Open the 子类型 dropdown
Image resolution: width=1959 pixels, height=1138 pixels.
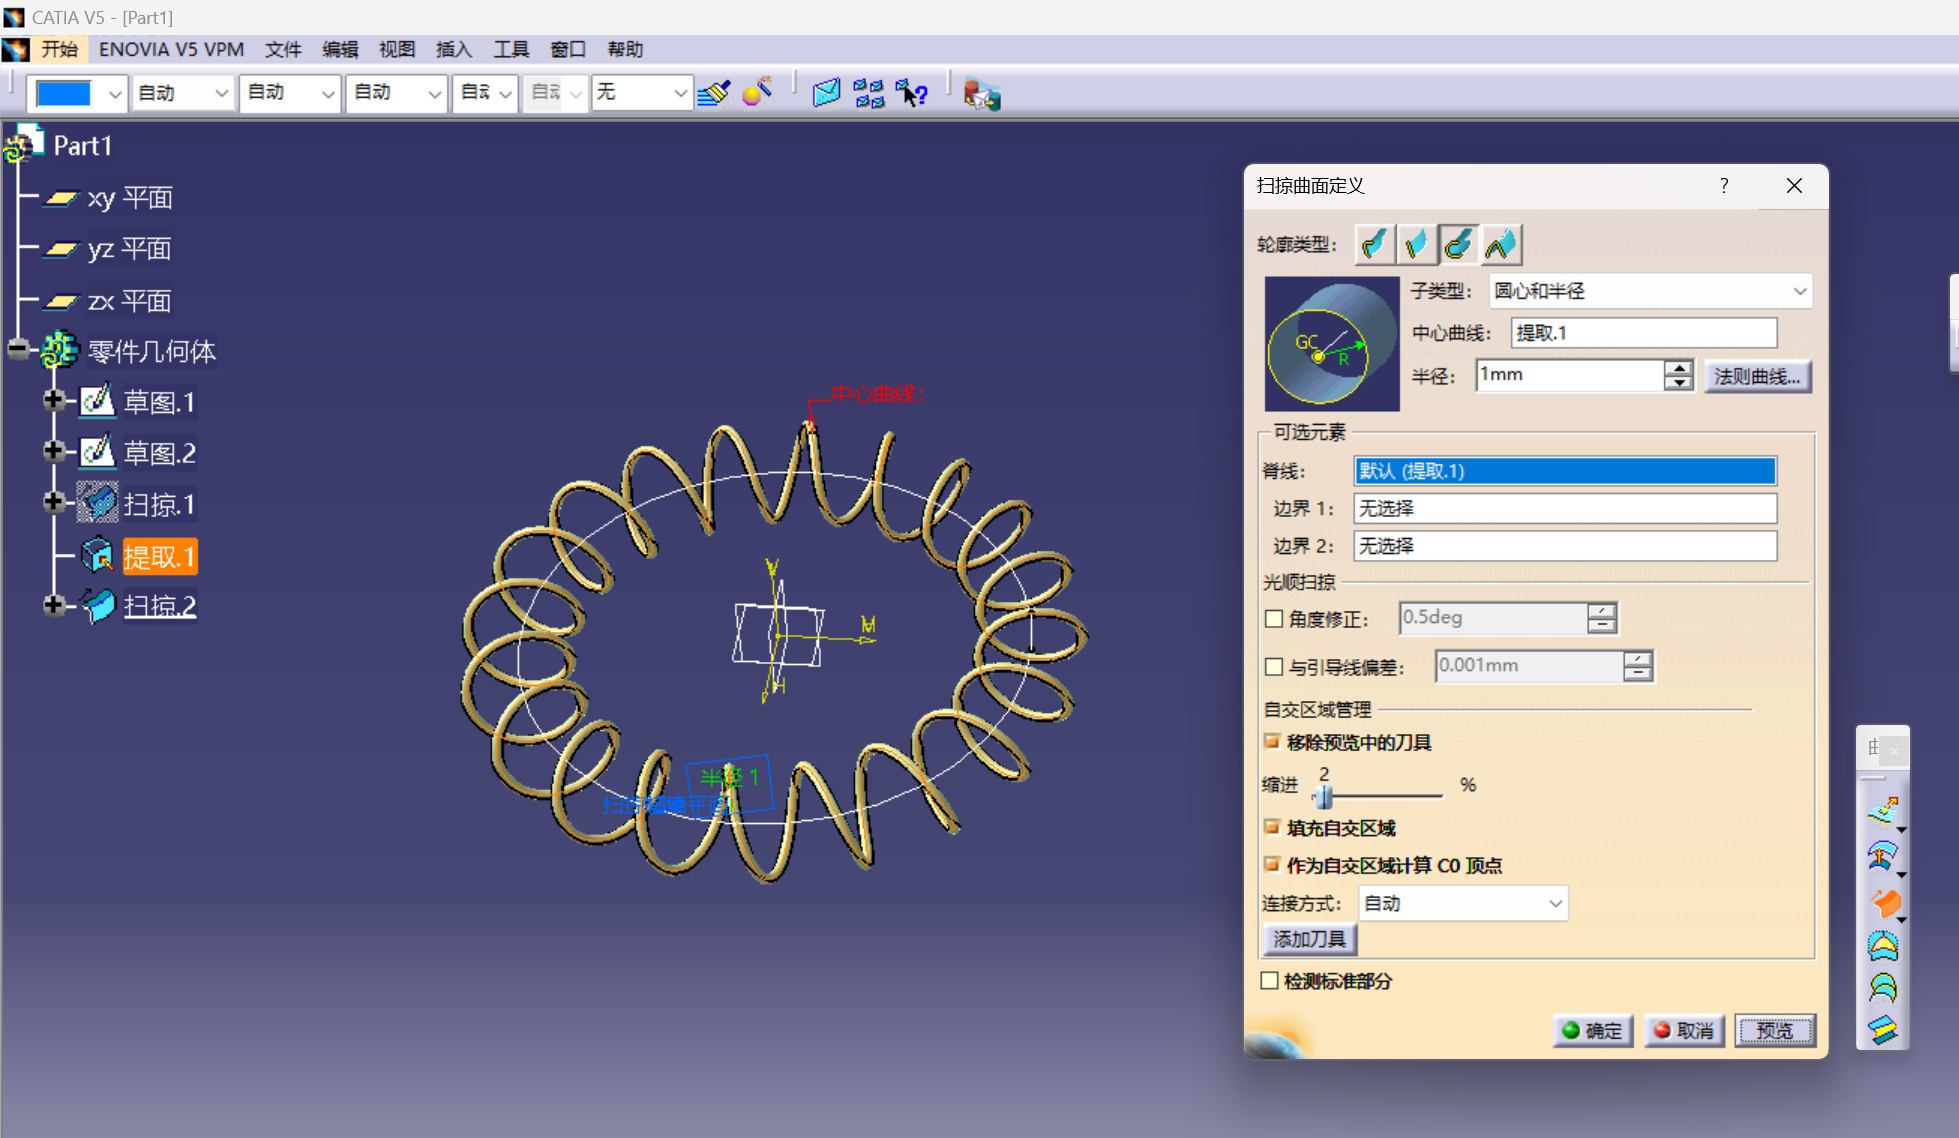pos(1650,291)
